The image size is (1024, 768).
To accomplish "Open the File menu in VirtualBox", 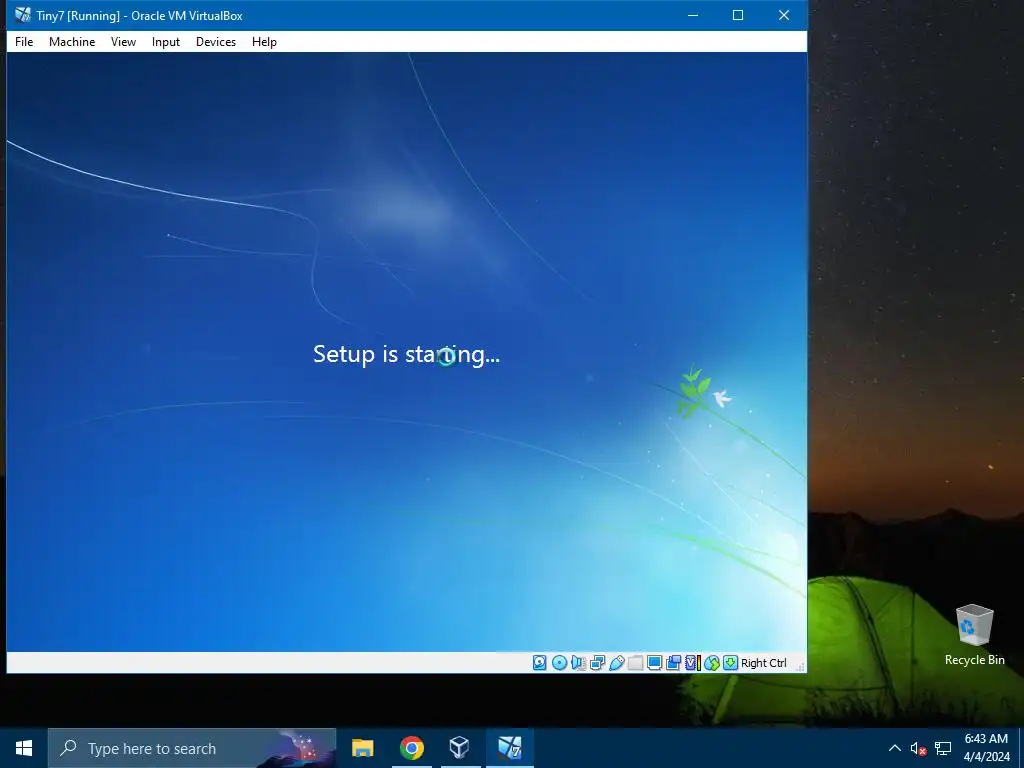I will pos(24,42).
